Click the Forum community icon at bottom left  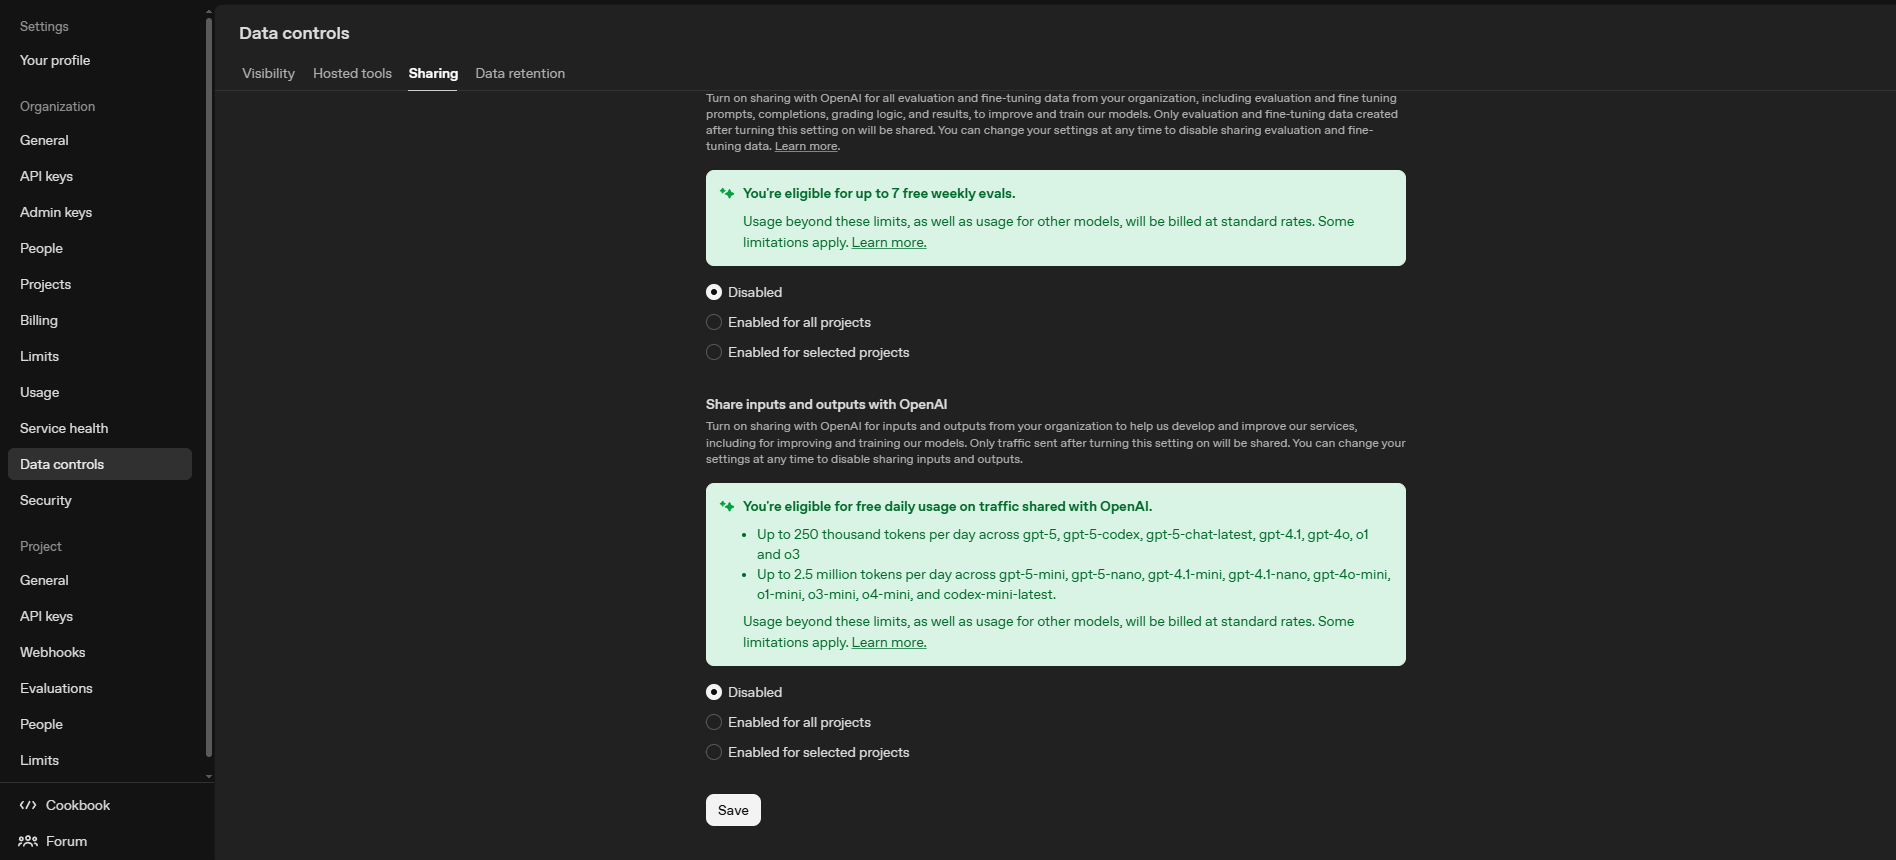click(28, 841)
